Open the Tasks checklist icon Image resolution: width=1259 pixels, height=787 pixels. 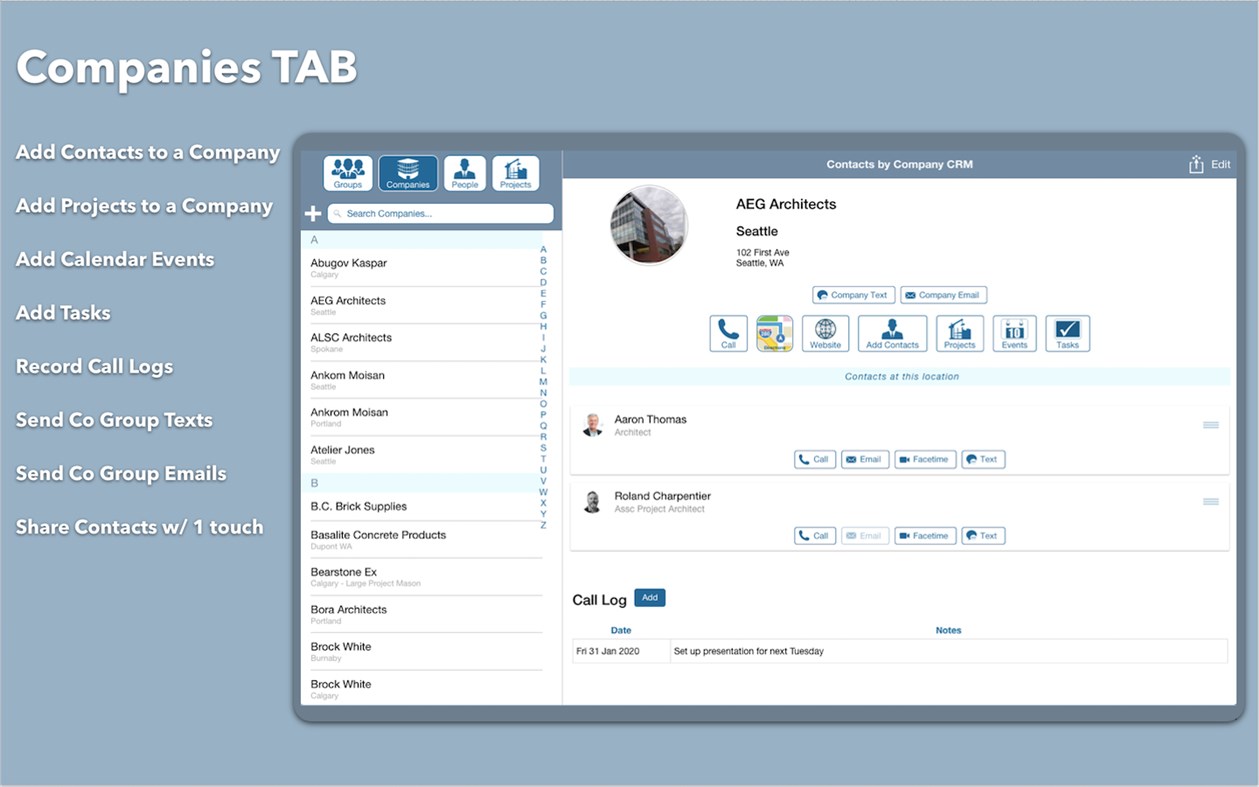1067,333
